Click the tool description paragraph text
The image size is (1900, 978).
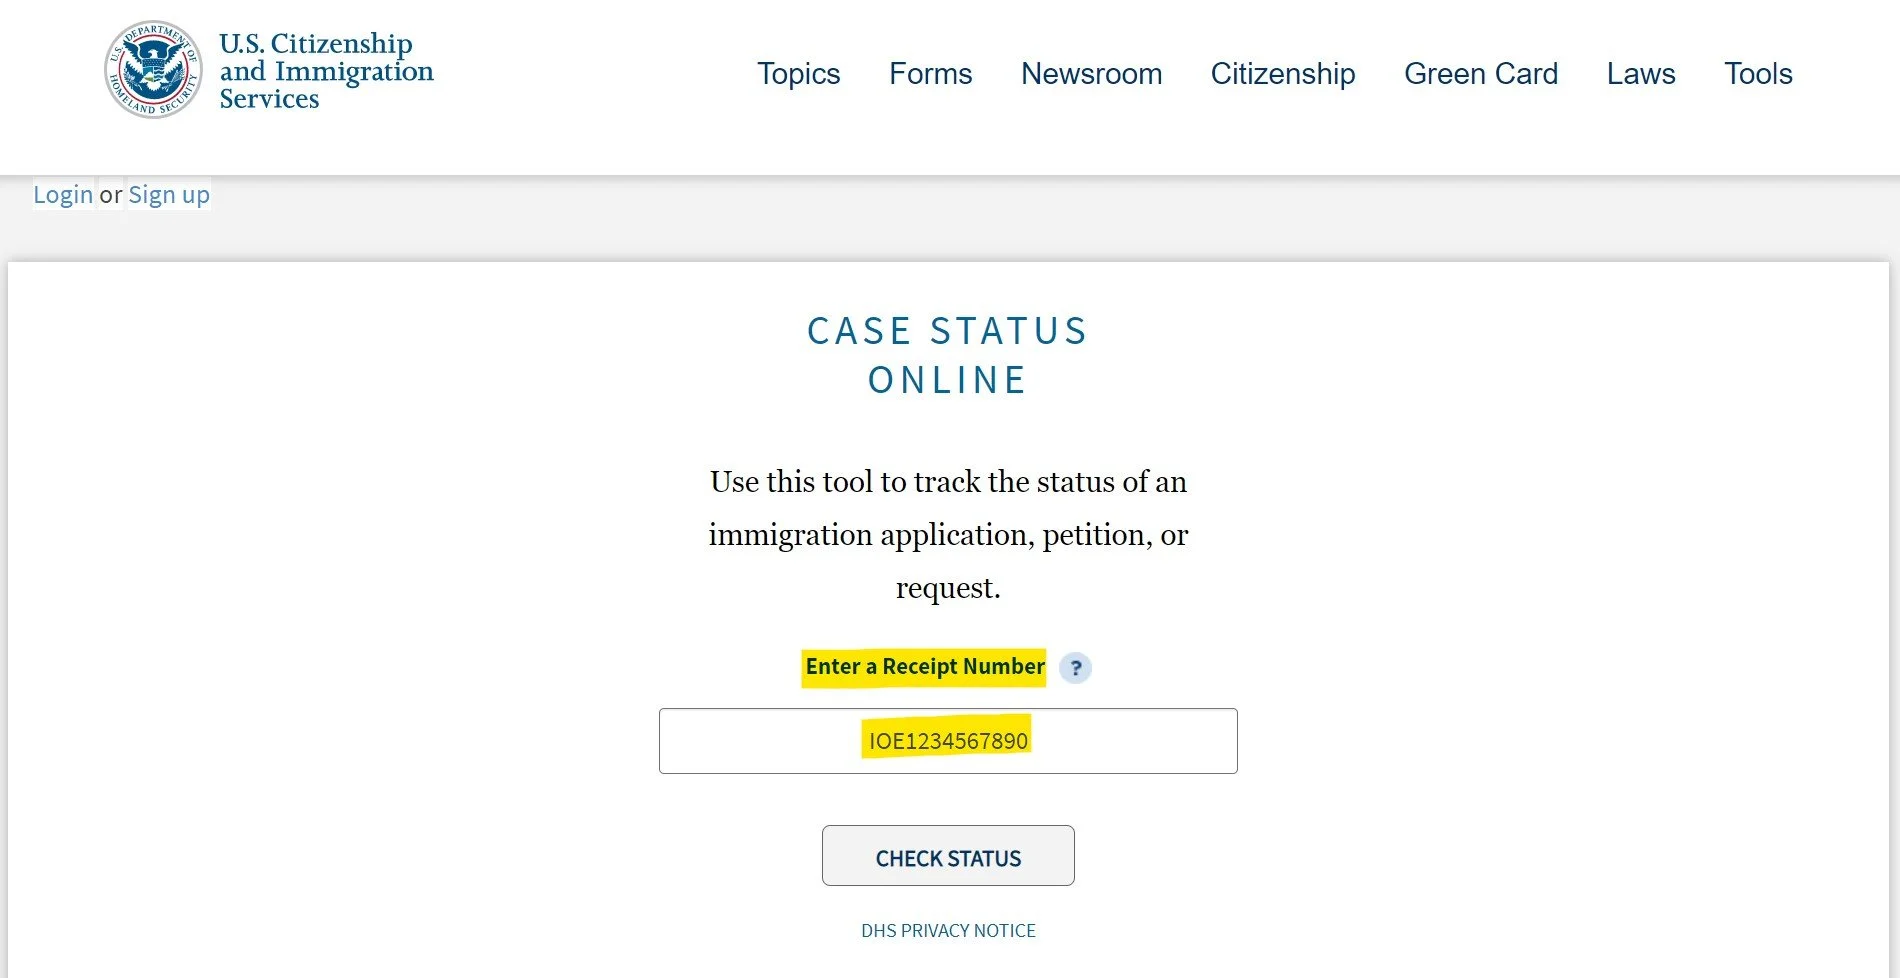[x=948, y=535]
